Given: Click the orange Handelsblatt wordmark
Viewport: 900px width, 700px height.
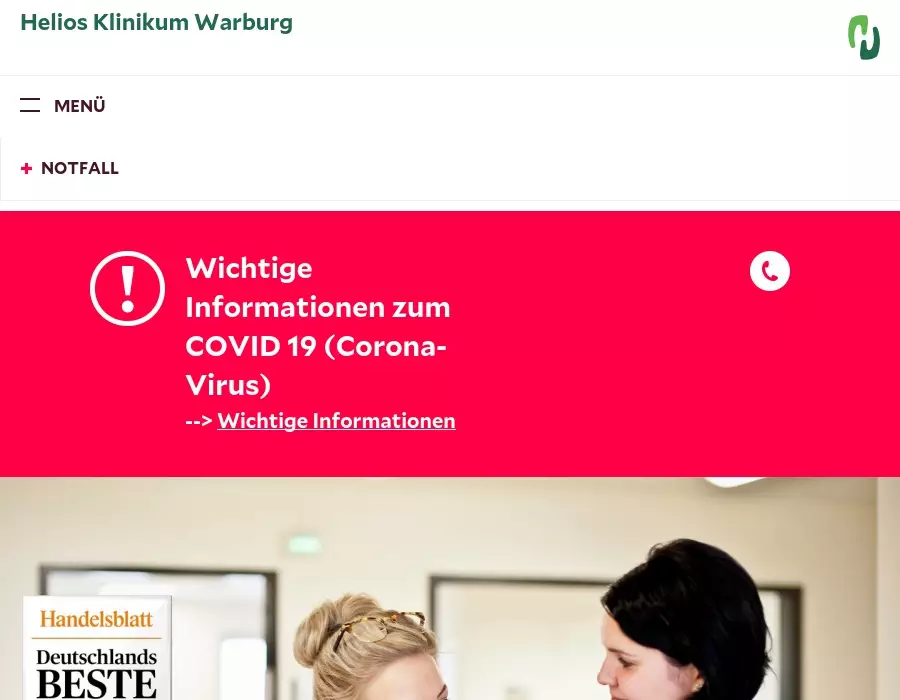Looking at the screenshot, I should tap(96, 619).
